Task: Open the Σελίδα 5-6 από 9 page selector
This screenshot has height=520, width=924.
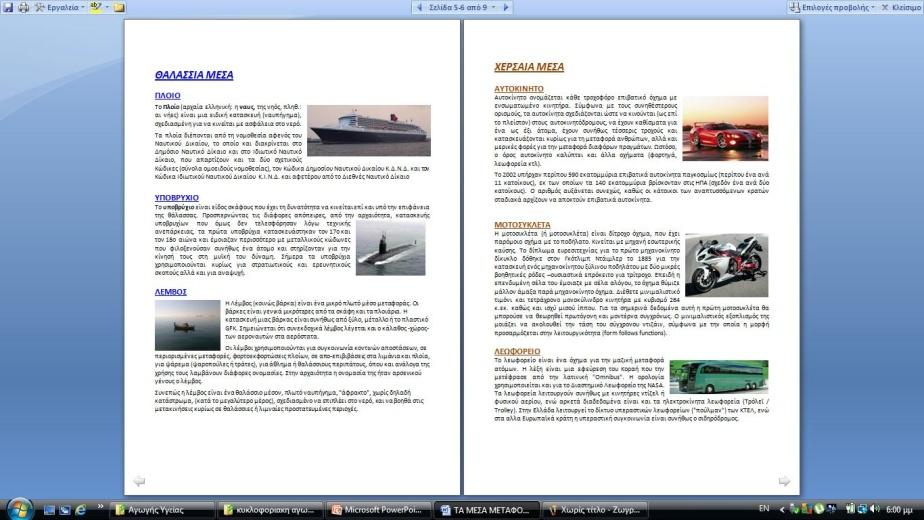Action: (x=461, y=7)
